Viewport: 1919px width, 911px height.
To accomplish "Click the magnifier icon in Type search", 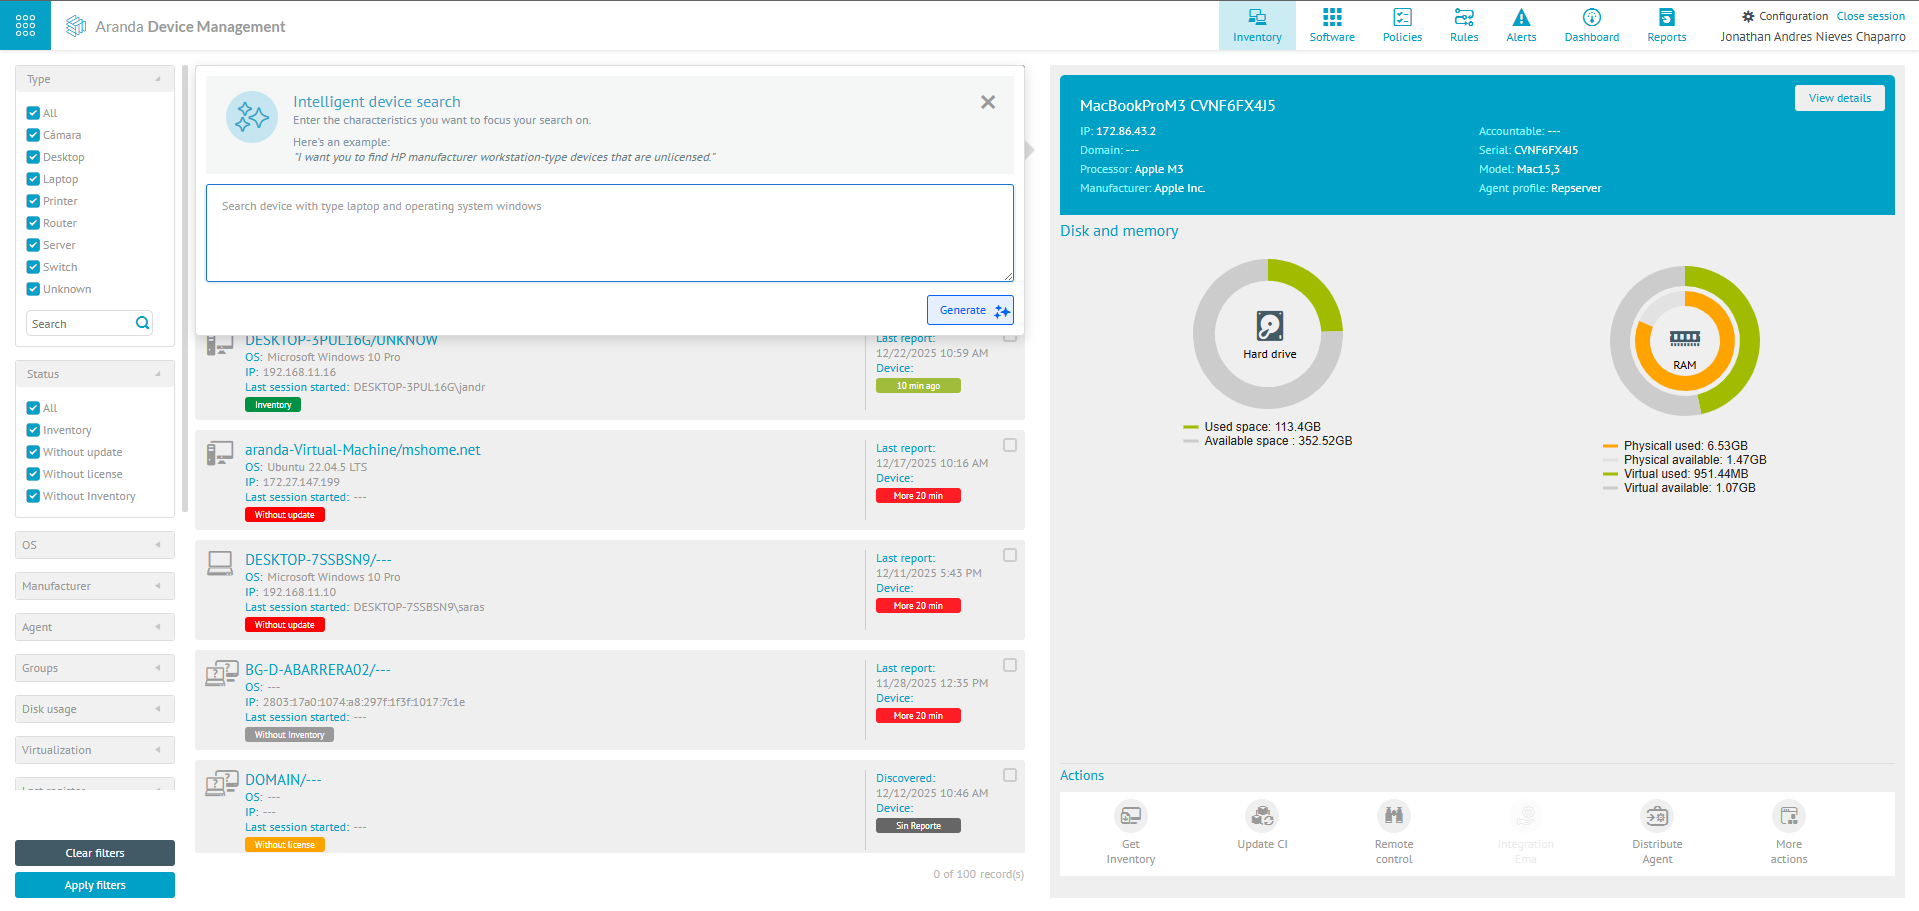I will pyautogui.click(x=142, y=323).
